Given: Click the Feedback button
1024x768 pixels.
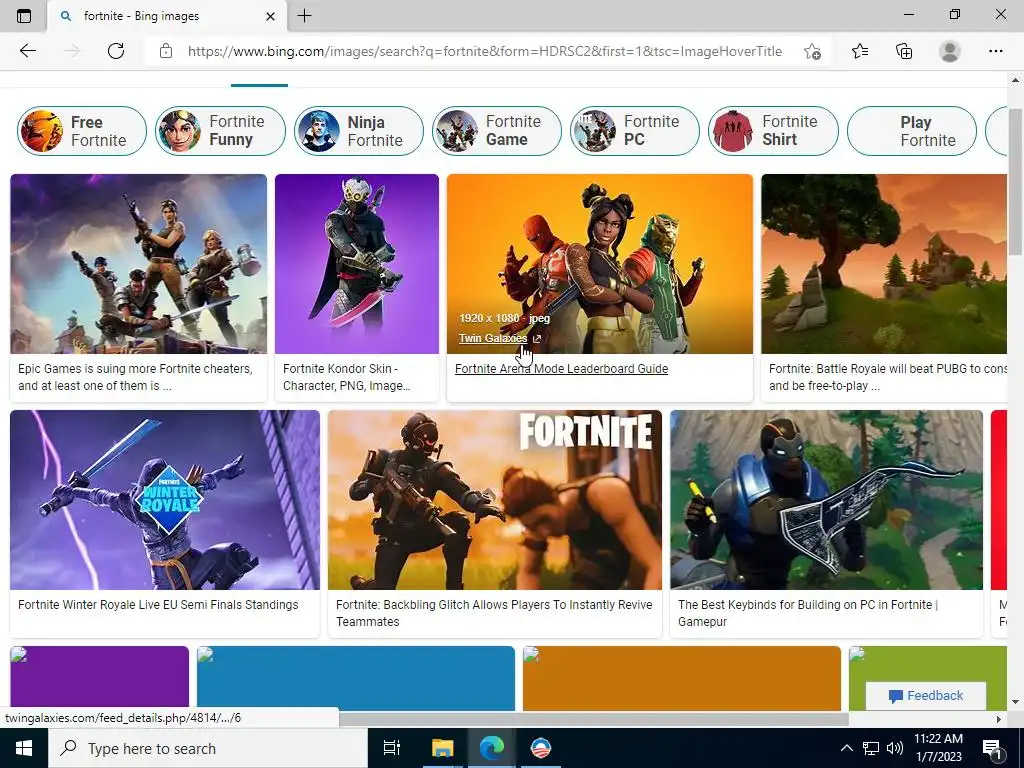Looking at the screenshot, I should point(925,696).
